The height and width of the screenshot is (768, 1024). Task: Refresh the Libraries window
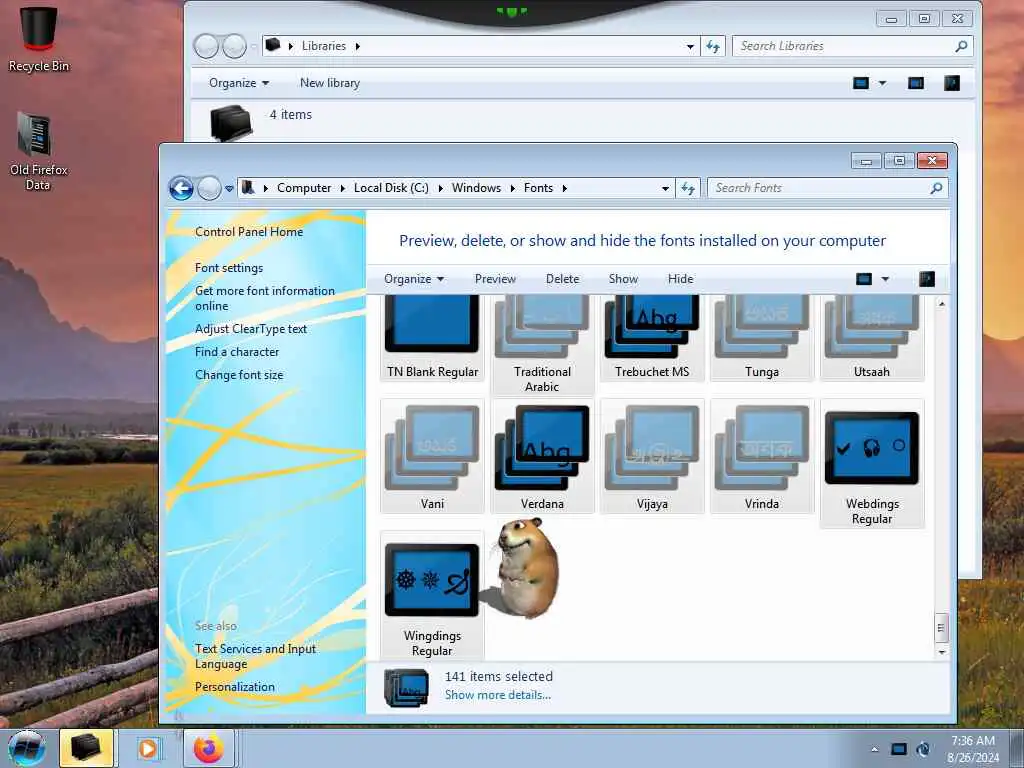712,46
